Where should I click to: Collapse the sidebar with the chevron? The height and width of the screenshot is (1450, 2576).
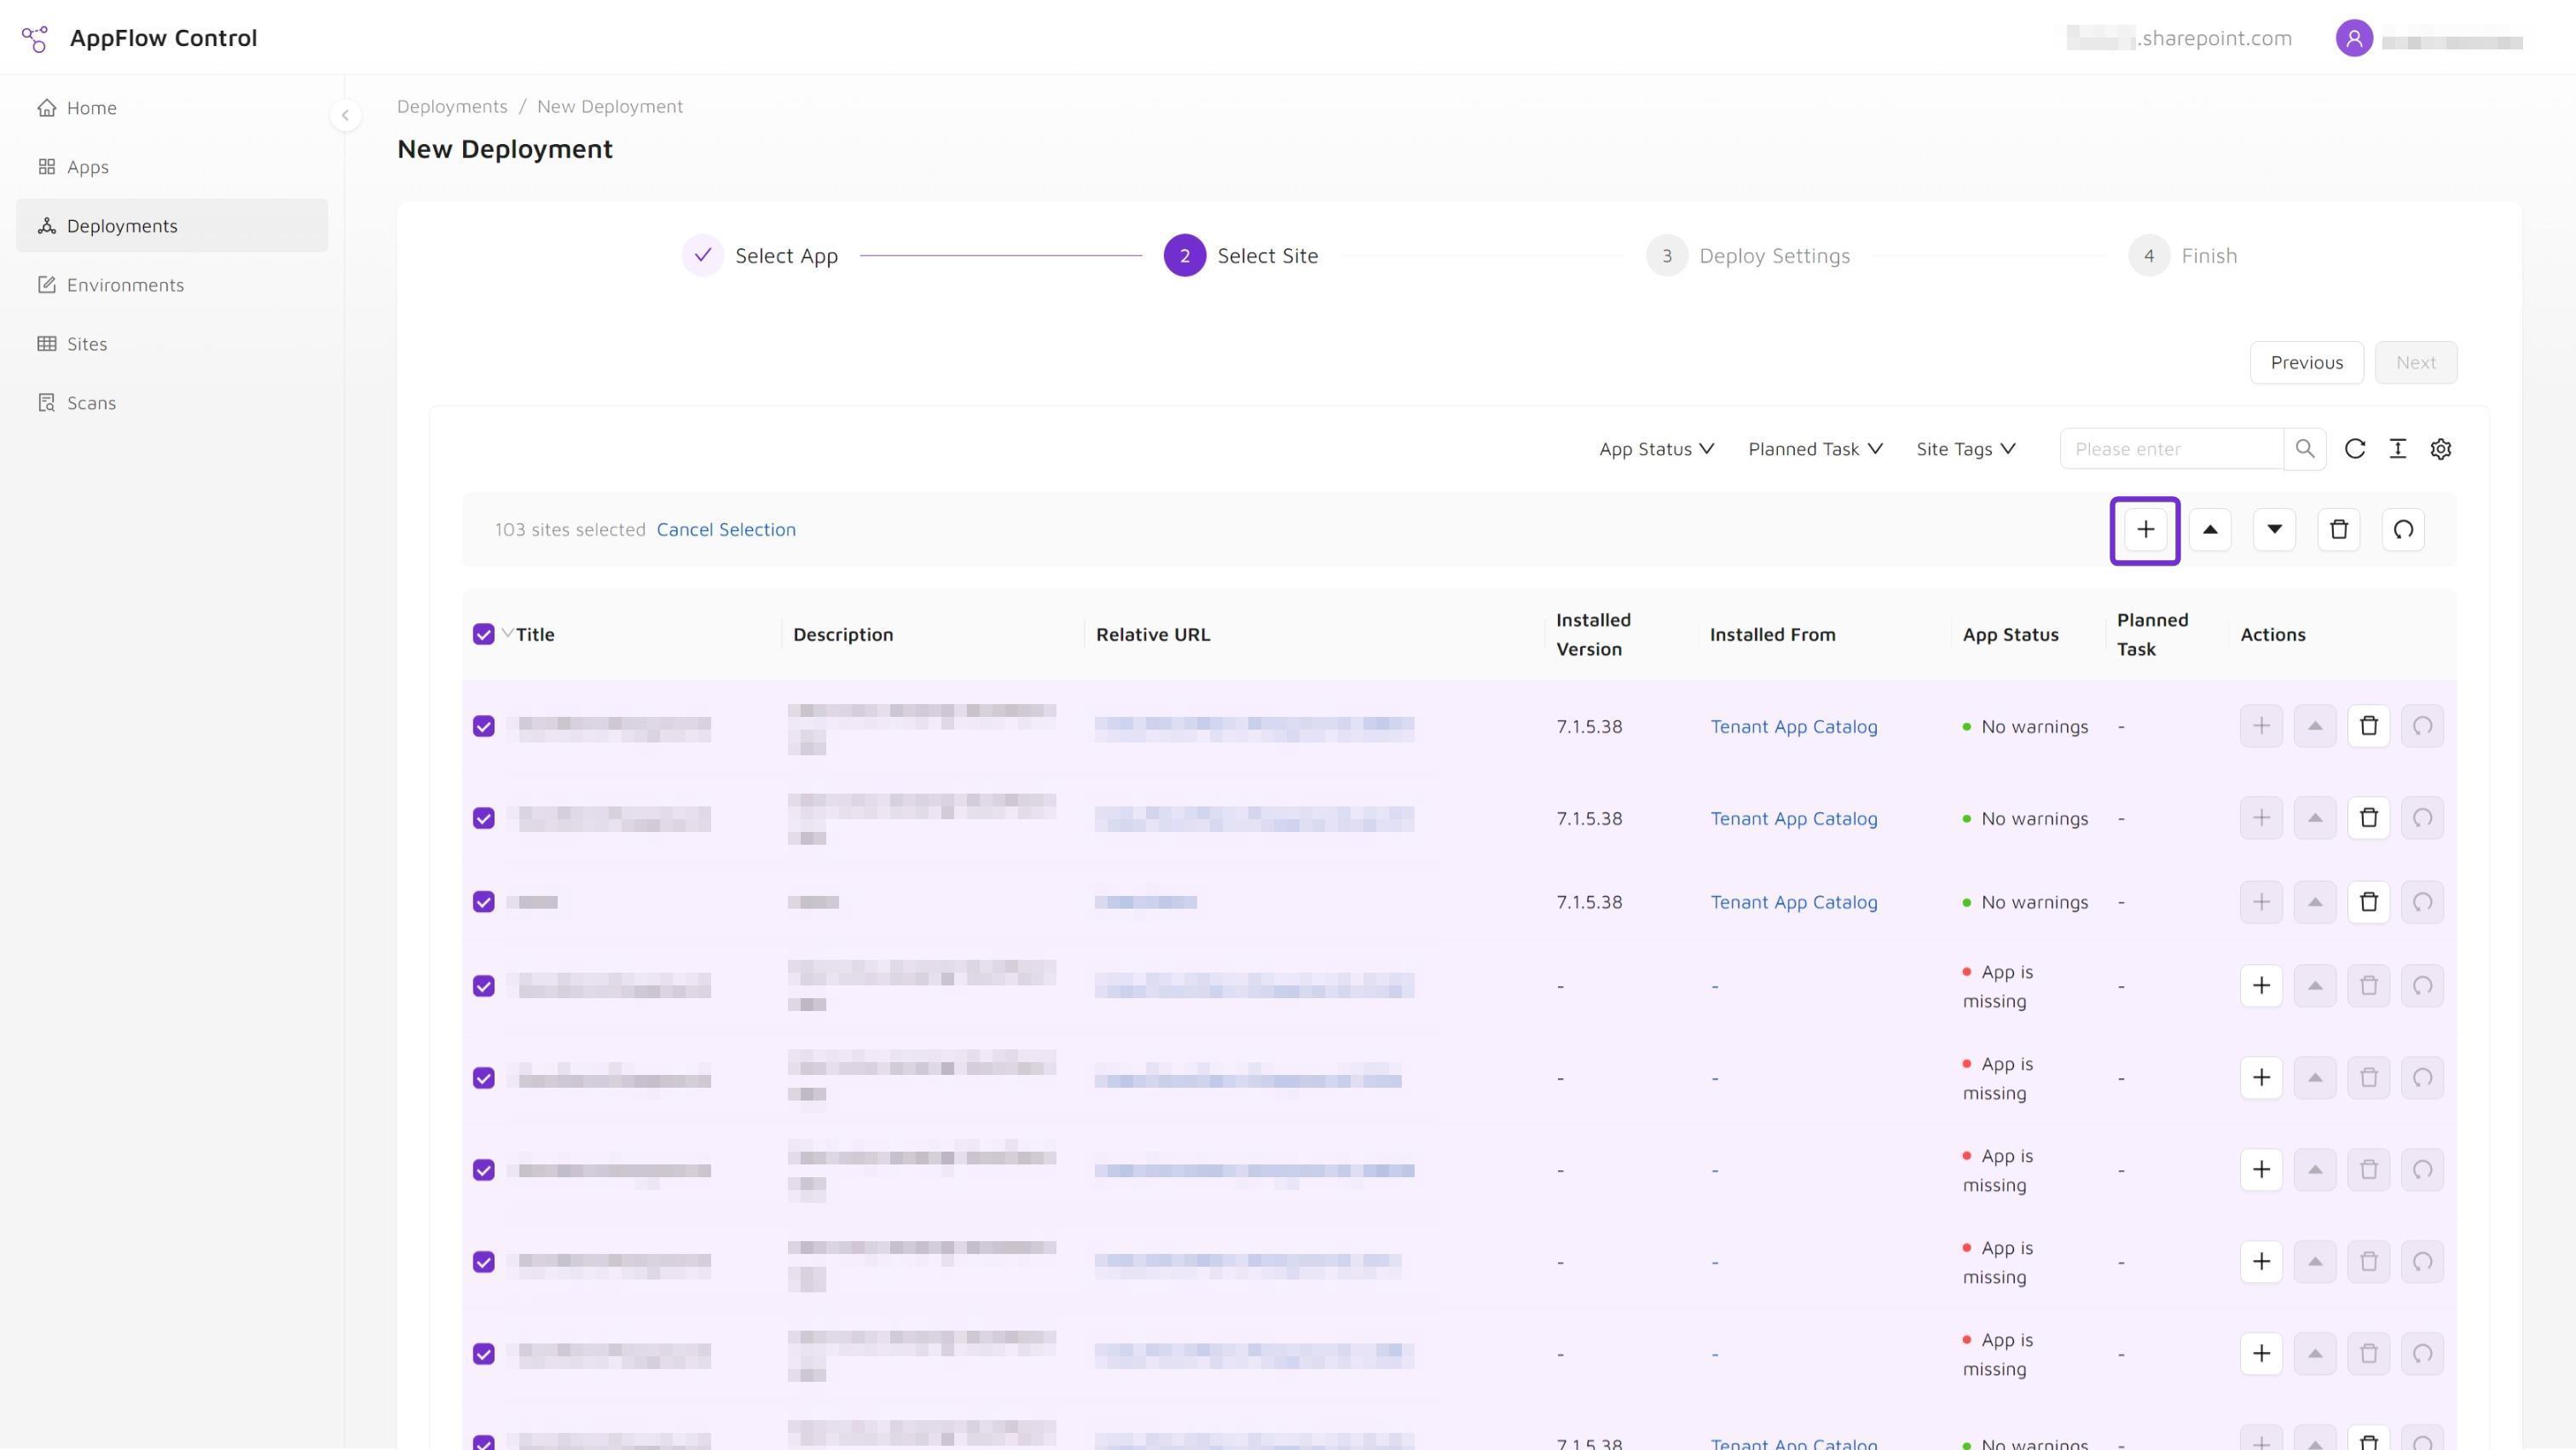tap(345, 115)
